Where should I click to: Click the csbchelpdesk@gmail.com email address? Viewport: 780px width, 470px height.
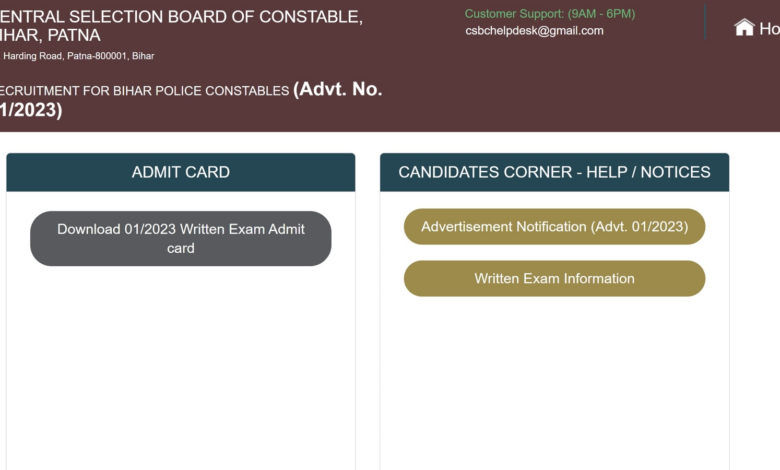click(x=534, y=31)
